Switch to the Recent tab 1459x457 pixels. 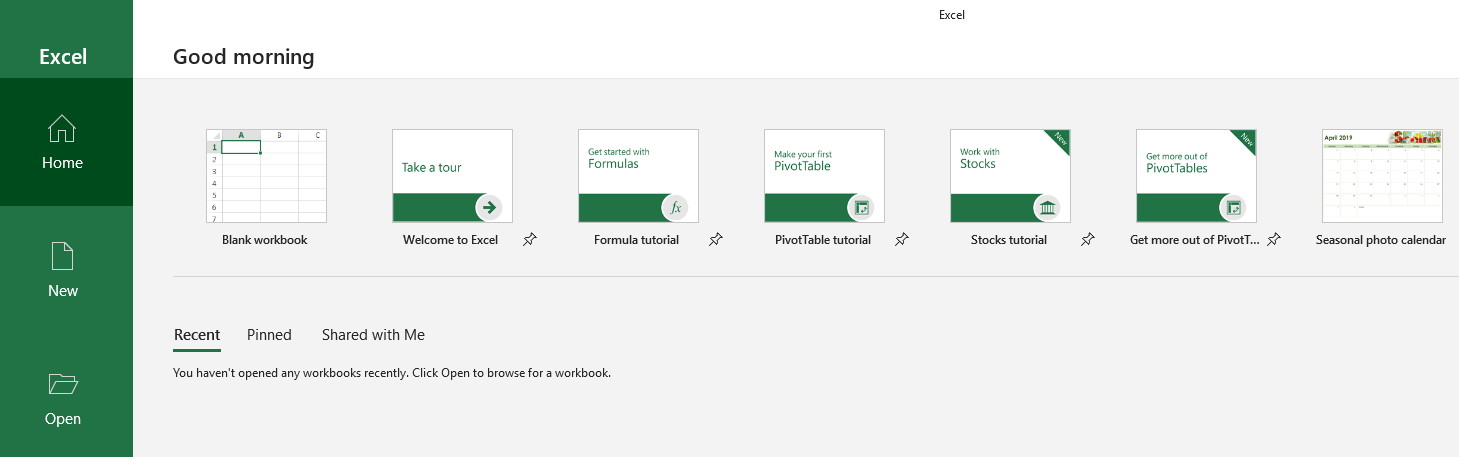click(x=197, y=335)
